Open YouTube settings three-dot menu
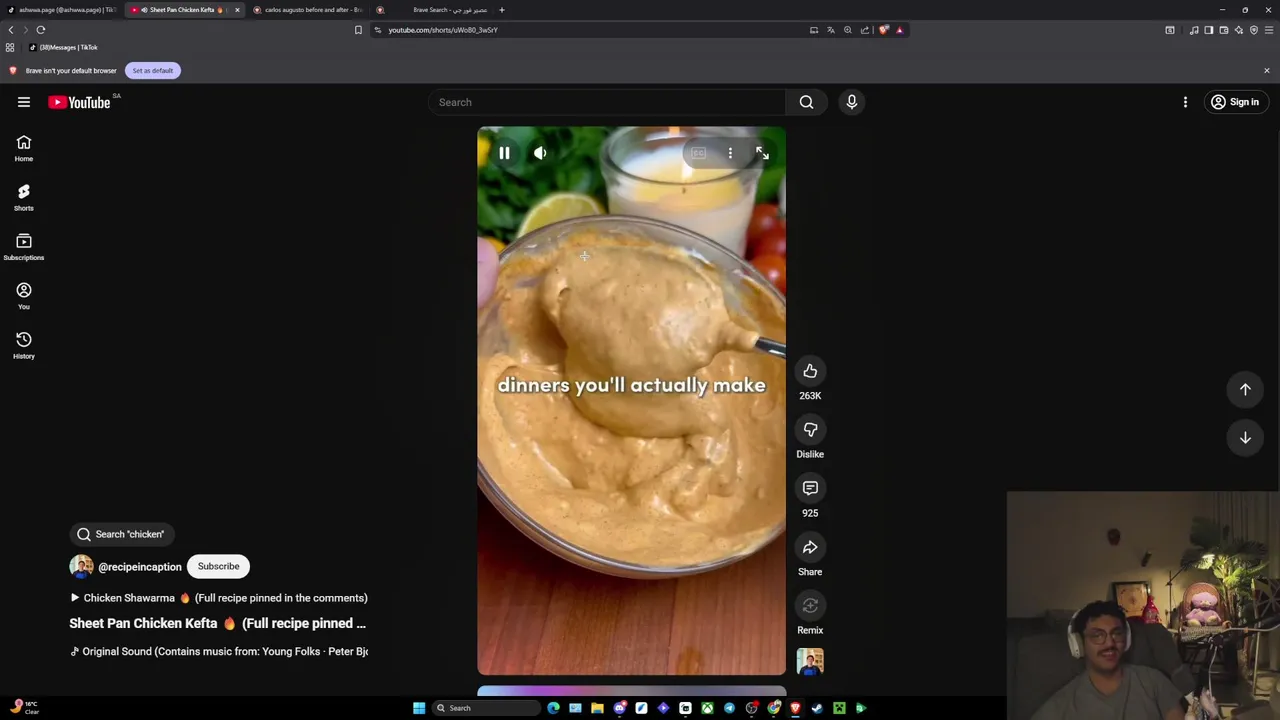The image size is (1280, 720). (1185, 102)
